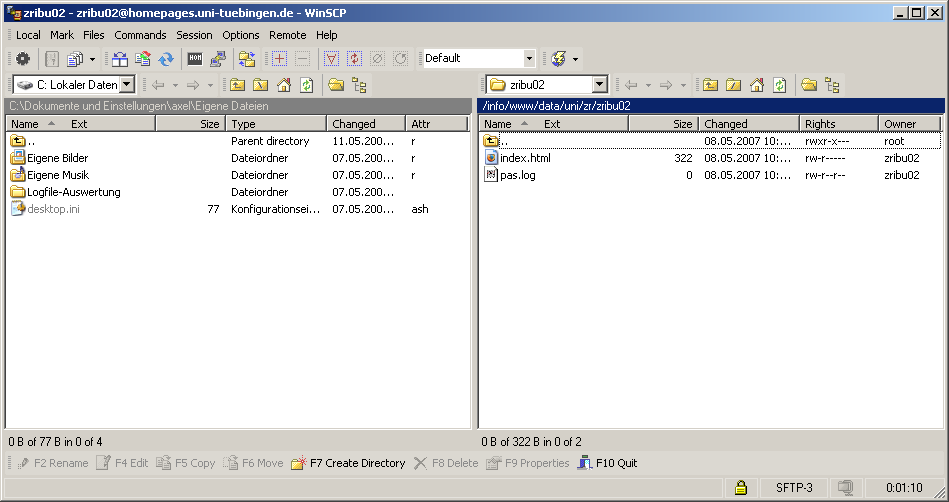
Task: Open the Session menu
Action: (x=194, y=35)
